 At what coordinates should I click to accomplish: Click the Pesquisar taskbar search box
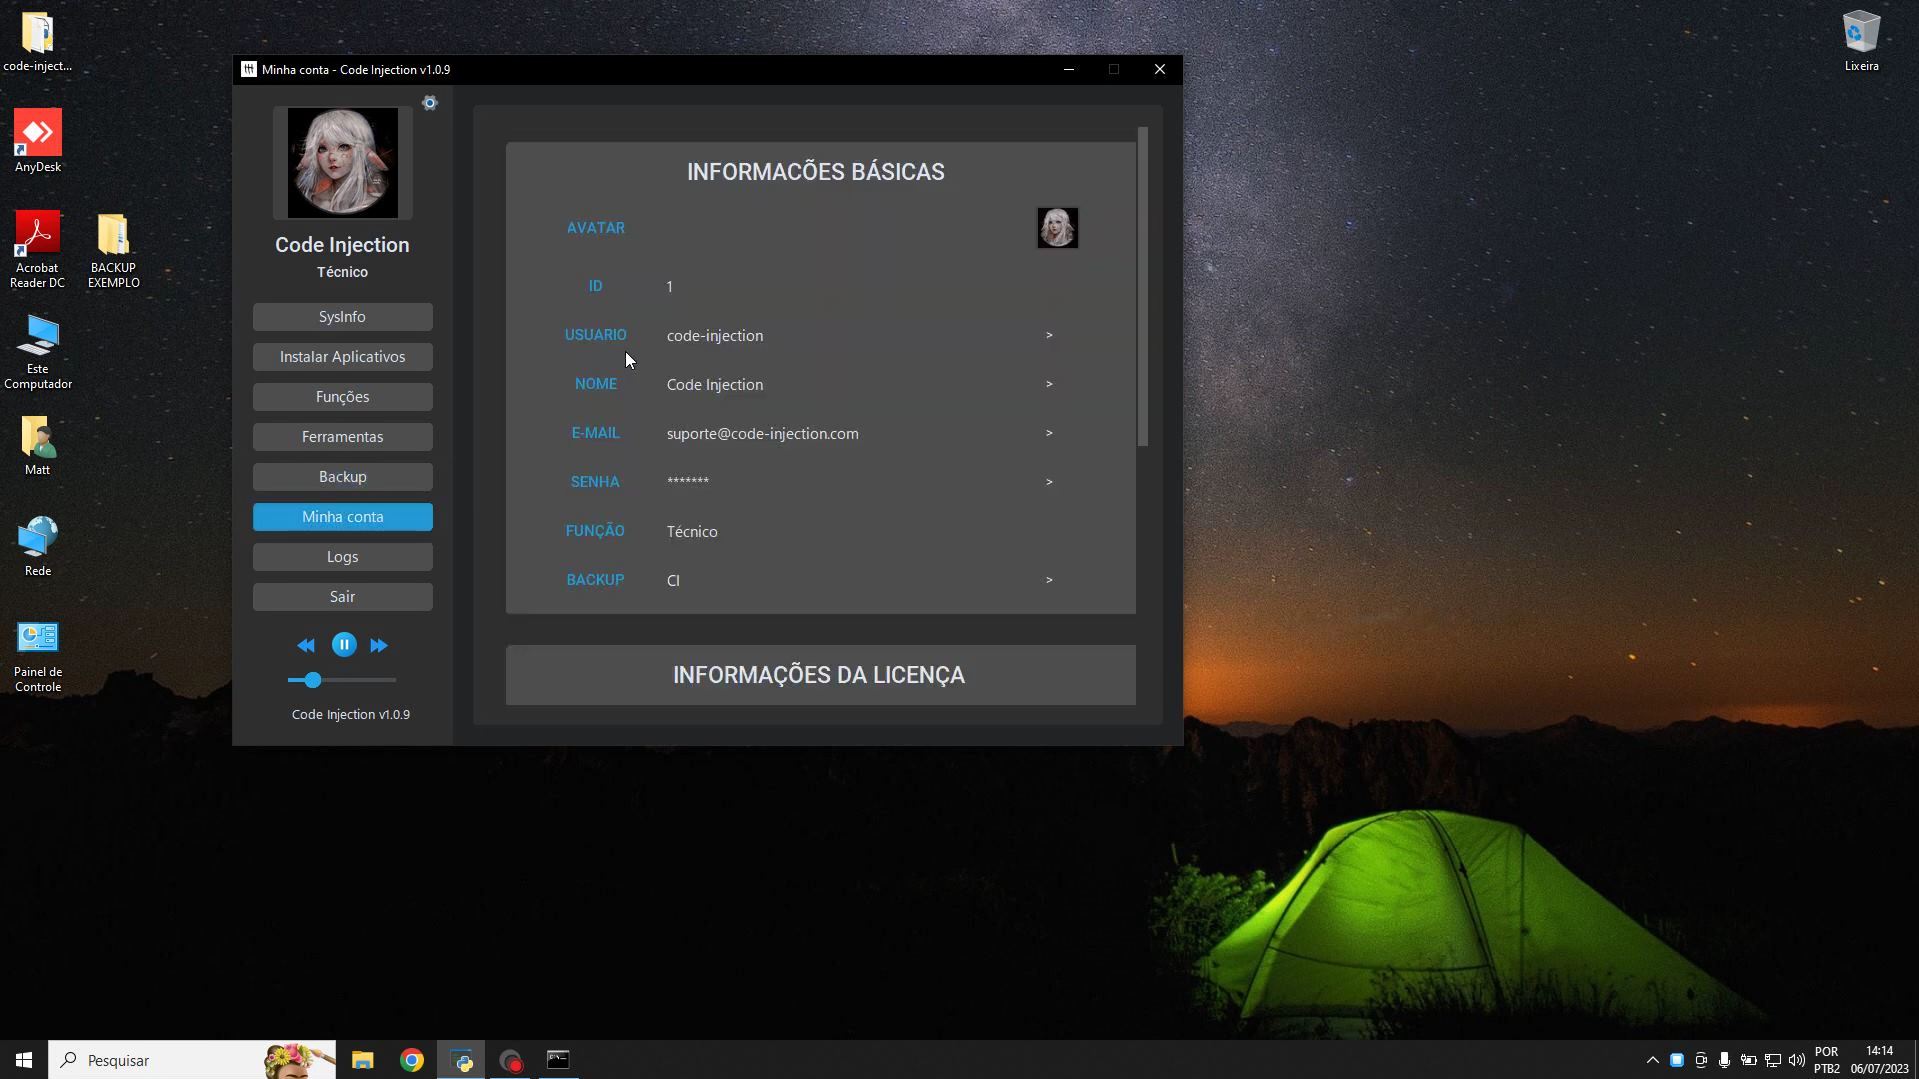point(192,1060)
